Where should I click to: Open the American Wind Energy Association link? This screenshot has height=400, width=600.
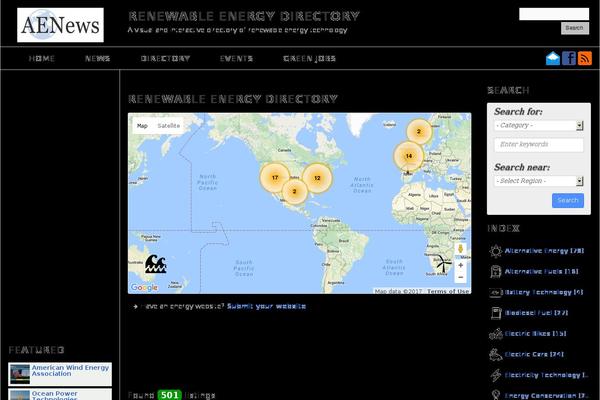[70, 370]
